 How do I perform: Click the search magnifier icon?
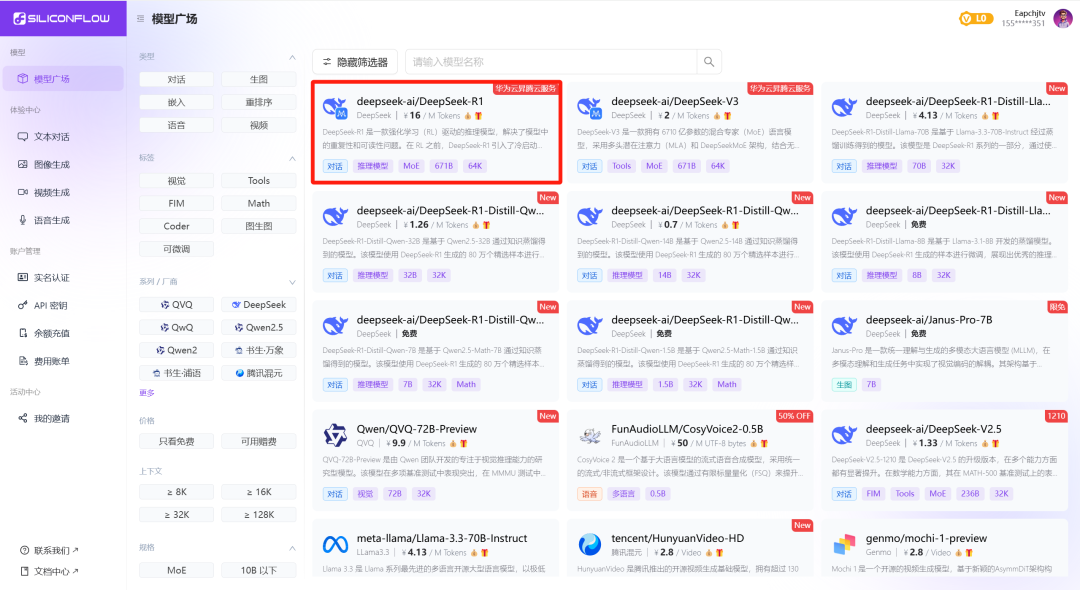click(x=709, y=62)
